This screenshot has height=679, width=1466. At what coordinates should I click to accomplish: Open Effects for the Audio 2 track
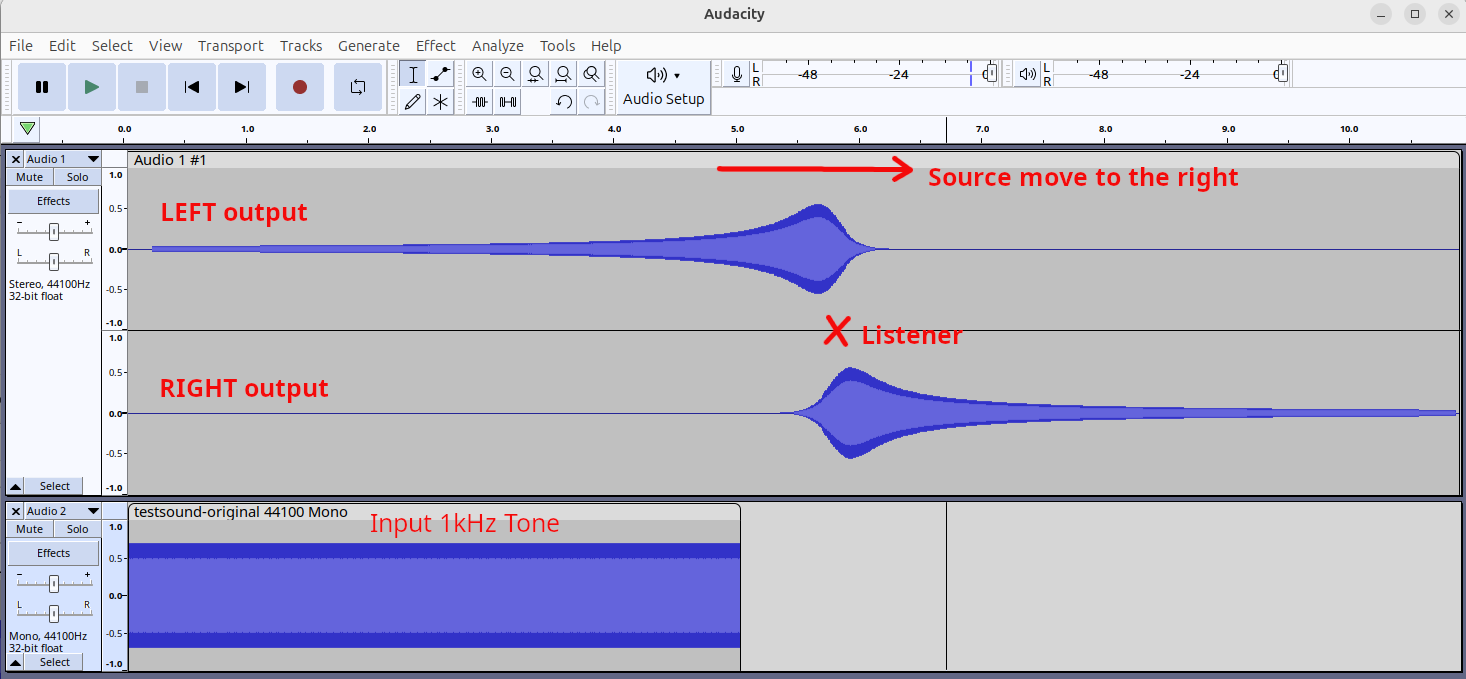(54, 553)
